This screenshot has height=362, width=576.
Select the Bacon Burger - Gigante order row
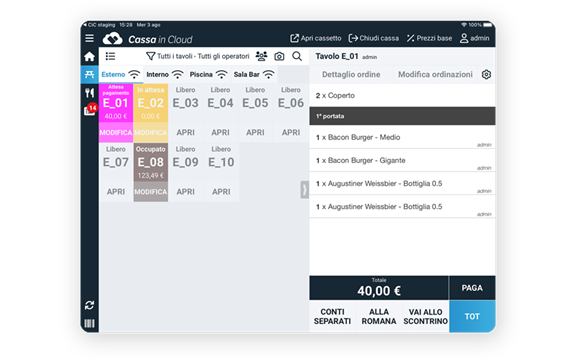pos(402,161)
